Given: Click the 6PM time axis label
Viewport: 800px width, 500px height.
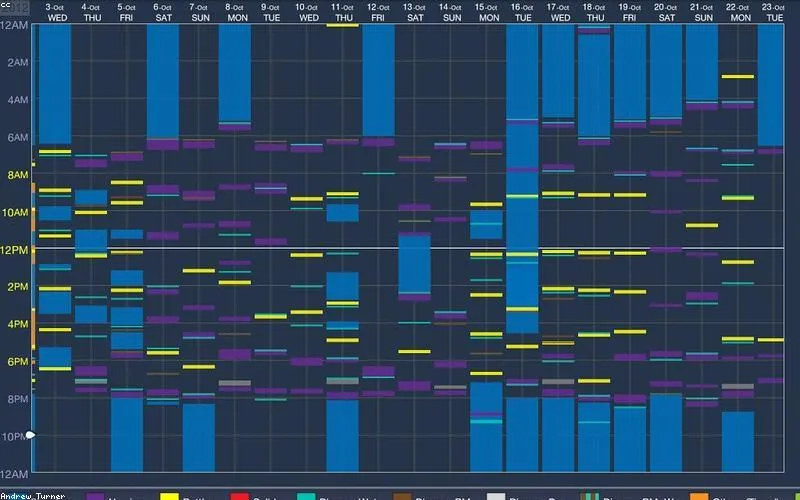Looking at the screenshot, I should (x=18, y=362).
